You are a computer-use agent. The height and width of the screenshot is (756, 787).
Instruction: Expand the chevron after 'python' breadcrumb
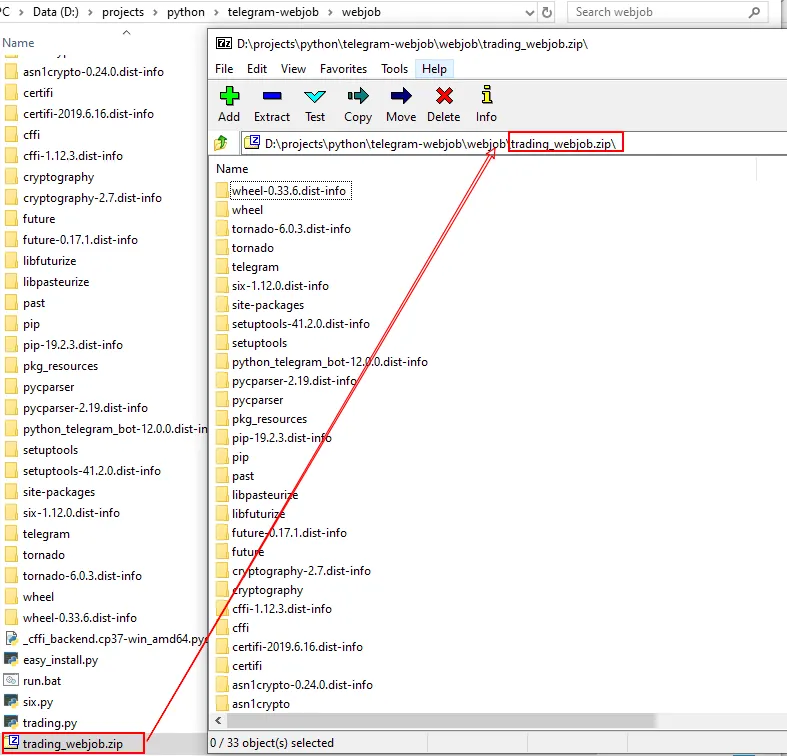pos(216,12)
